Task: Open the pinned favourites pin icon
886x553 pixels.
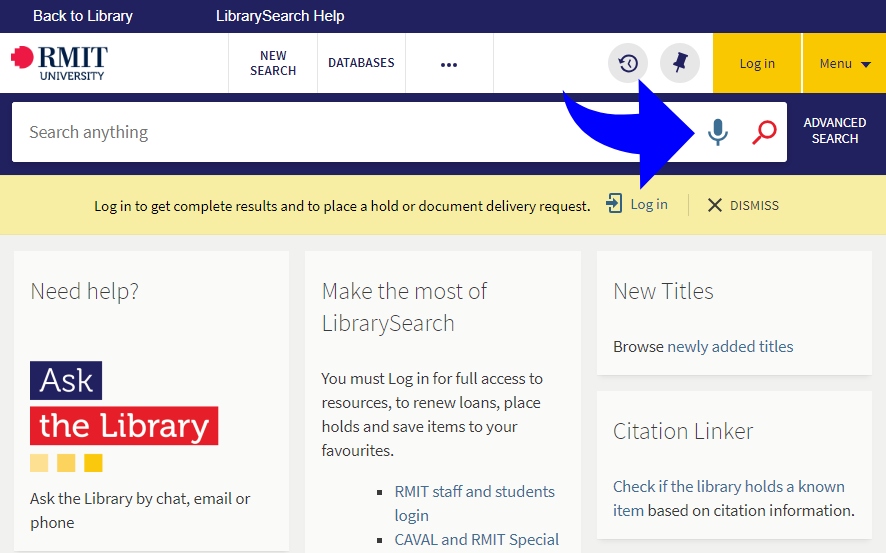Action: coord(680,63)
